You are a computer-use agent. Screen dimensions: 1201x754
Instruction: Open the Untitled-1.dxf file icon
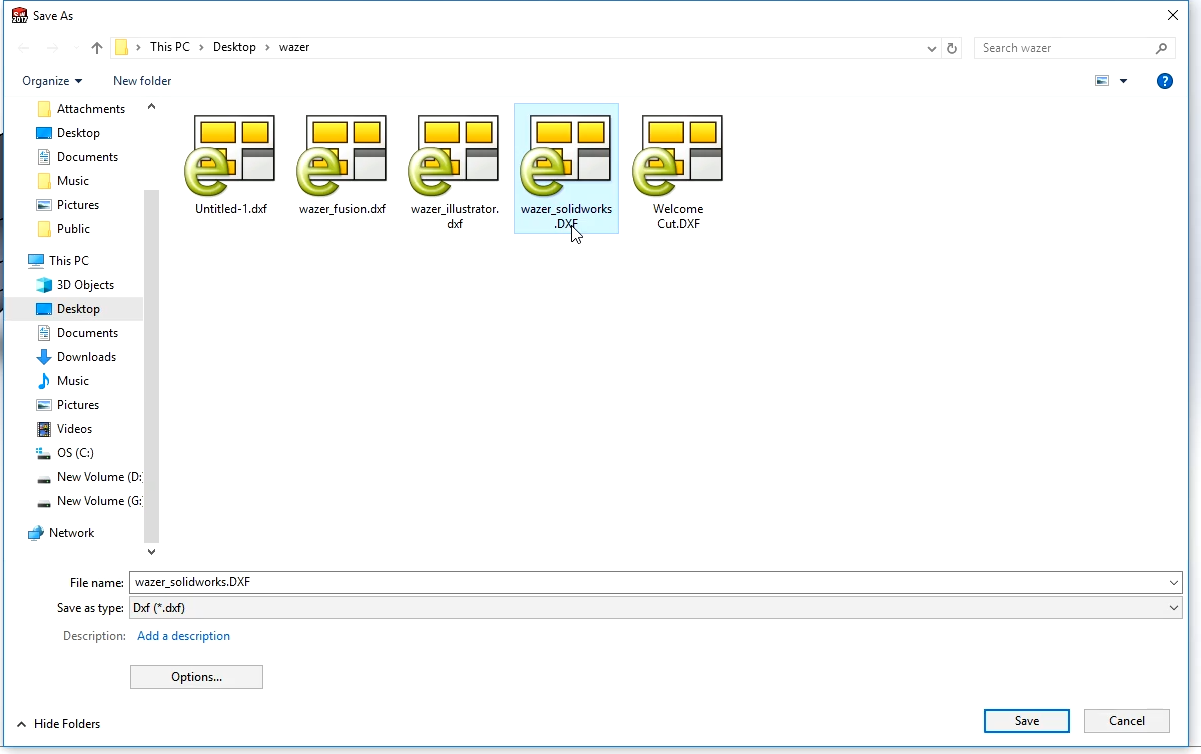click(x=230, y=156)
